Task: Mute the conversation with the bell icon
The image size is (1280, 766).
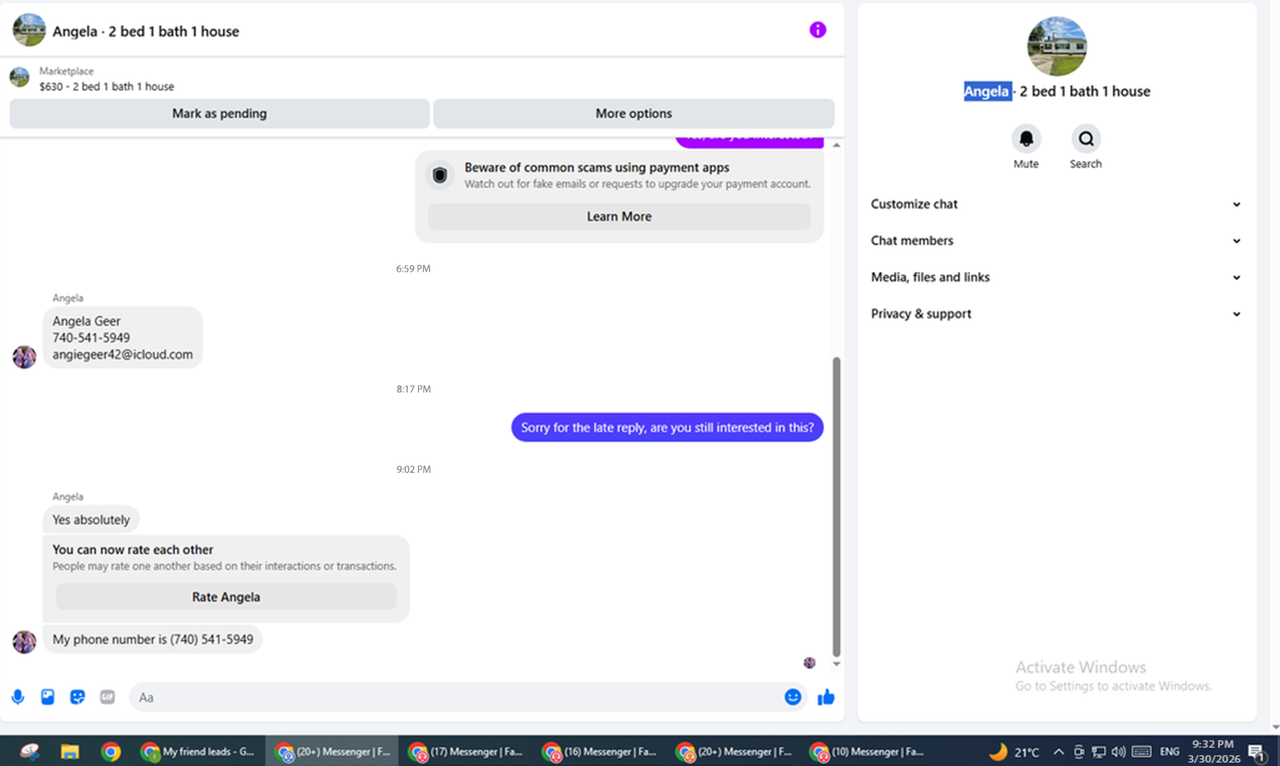Action: [1026, 139]
